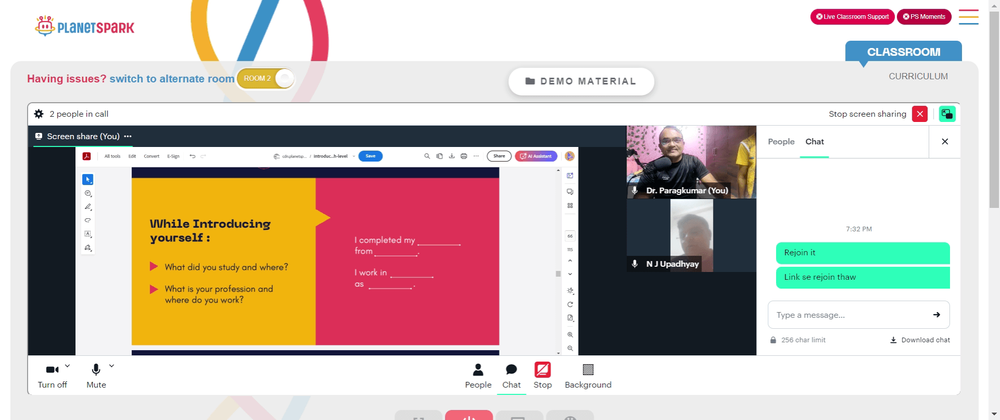The height and width of the screenshot is (420, 1000).
Task: Click the Acrobat logo in shared screen
Action: [85, 156]
